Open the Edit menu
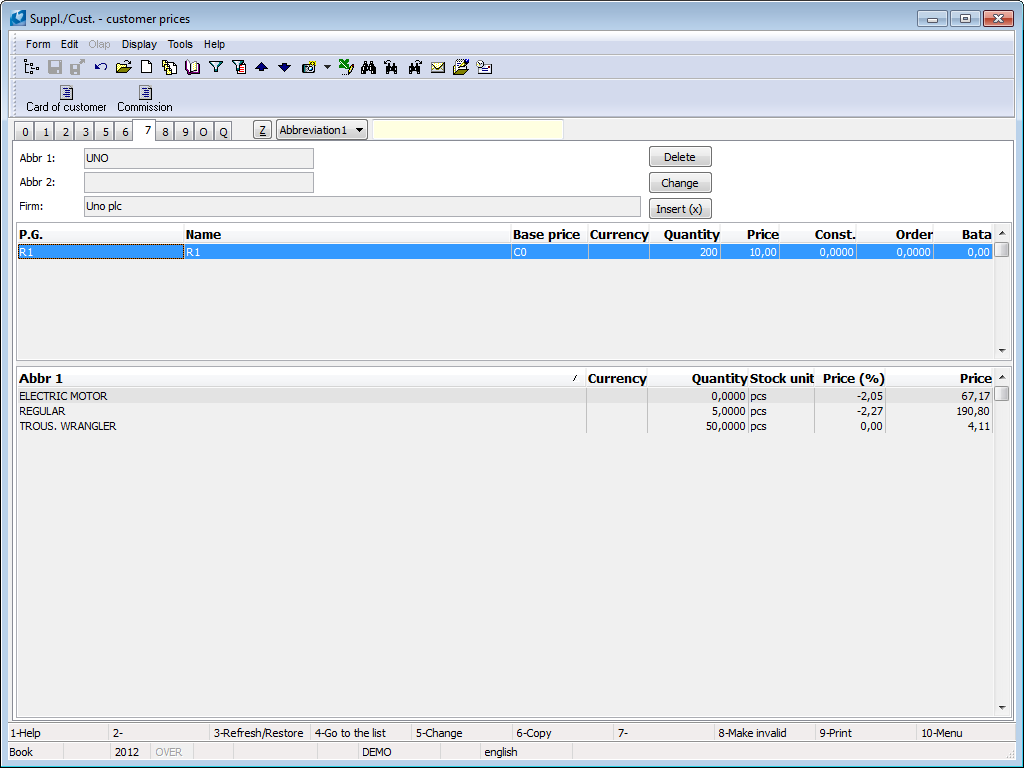Viewport: 1024px width, 768px height. (x=69, y=44)
